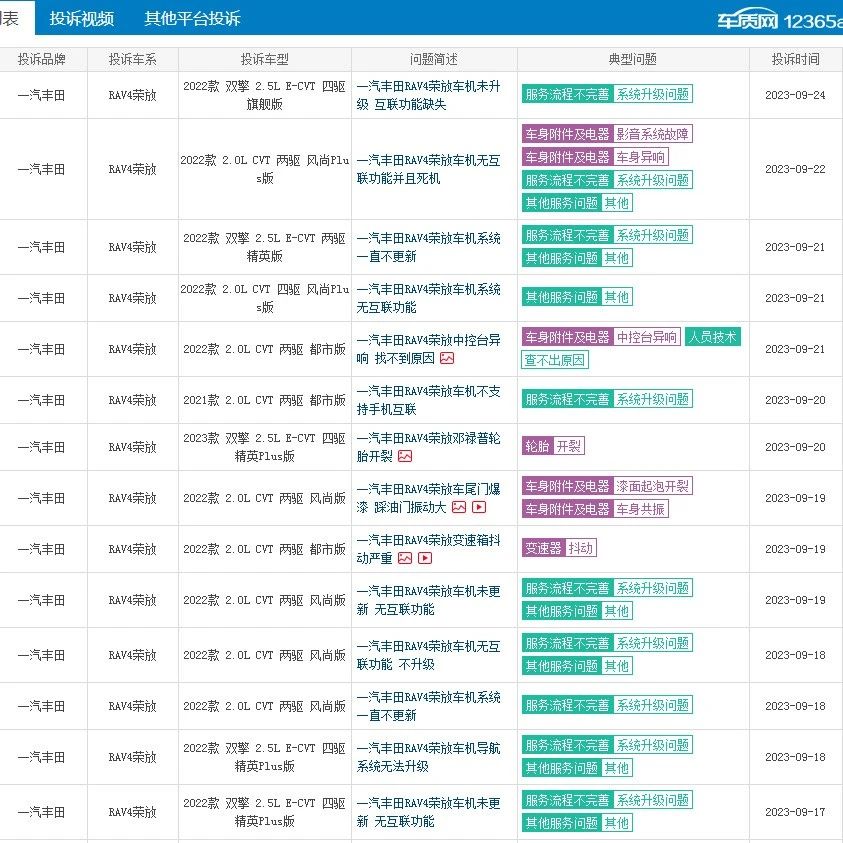Click 人员技术 tag
Screen dimensions: 843x843
click(713, 337)
